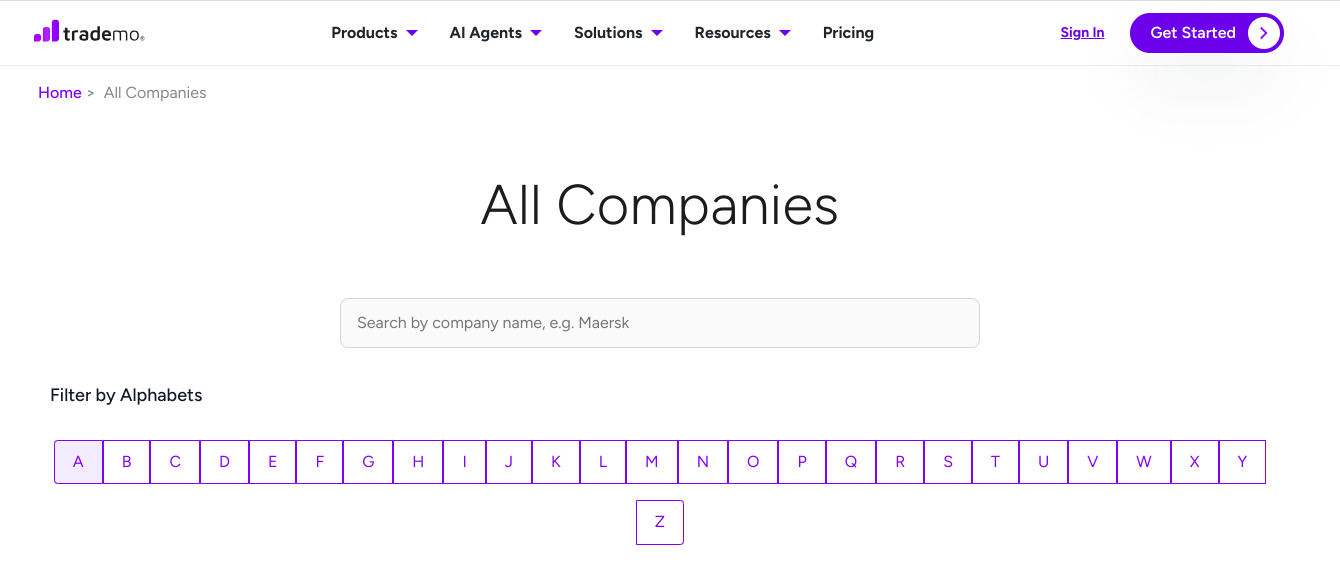The width and height of the screenshot is (1340, 582).
Task: Click the Get Started button
Action: 1206,33
